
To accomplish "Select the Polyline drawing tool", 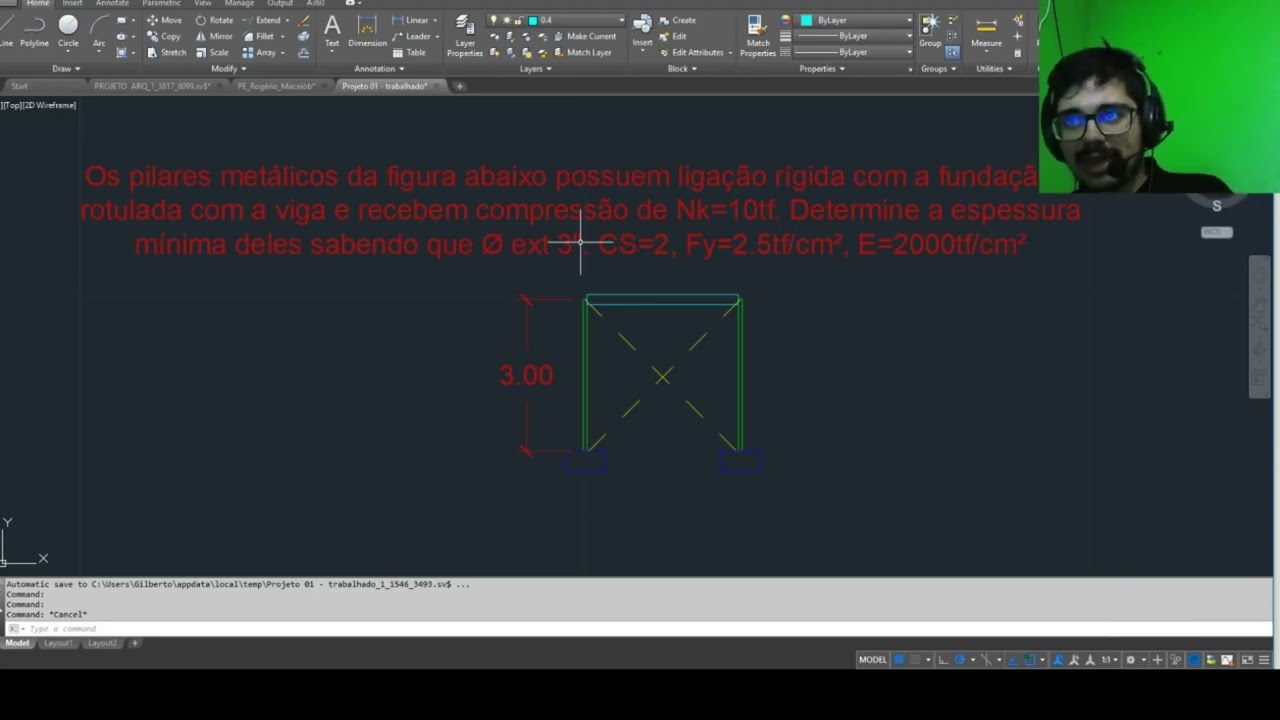I will [34, 30].
